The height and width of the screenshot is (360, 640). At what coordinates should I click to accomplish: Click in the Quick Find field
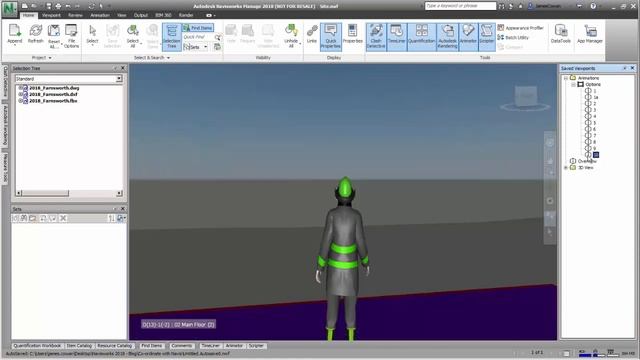(198, 37)
